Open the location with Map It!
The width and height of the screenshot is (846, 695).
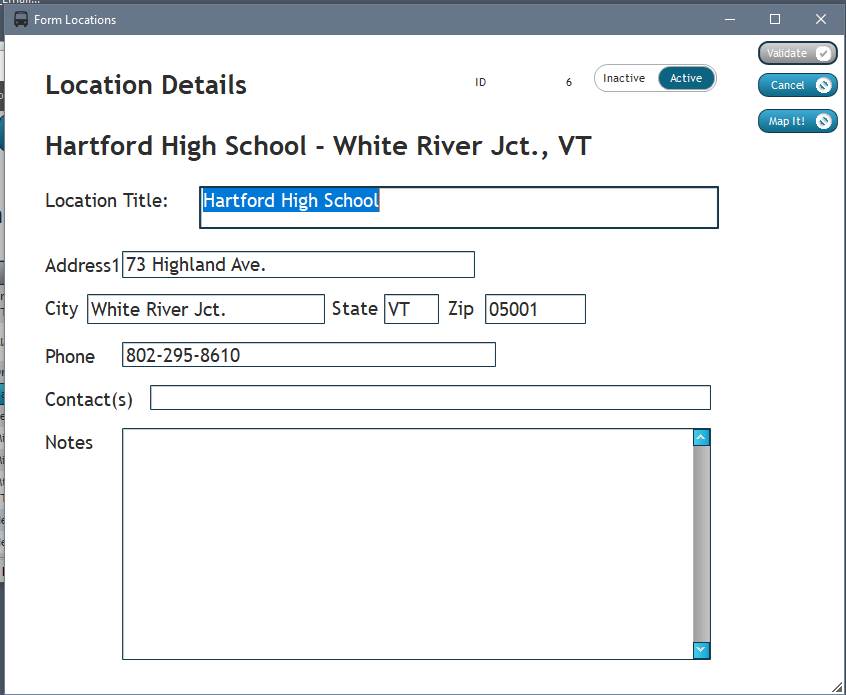pos(797,121)
